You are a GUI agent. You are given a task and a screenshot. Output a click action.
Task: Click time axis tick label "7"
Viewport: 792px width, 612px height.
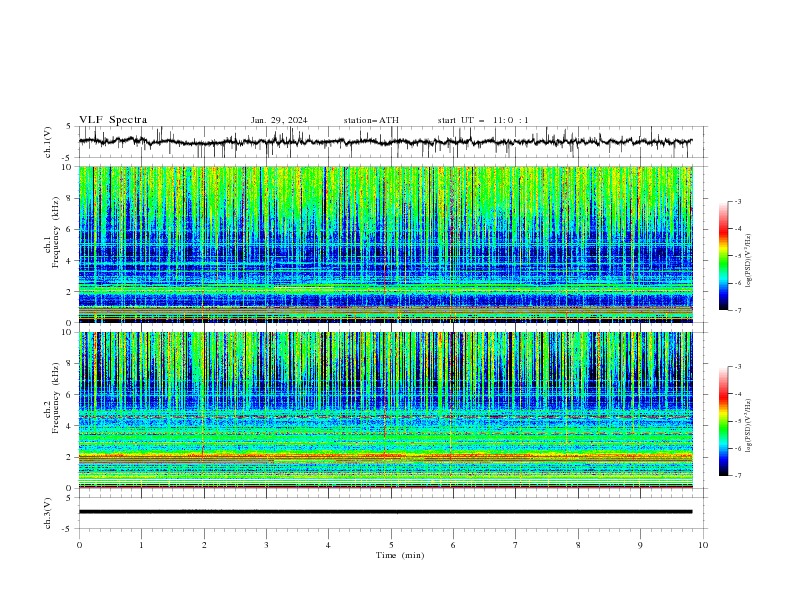pos(516,545)
